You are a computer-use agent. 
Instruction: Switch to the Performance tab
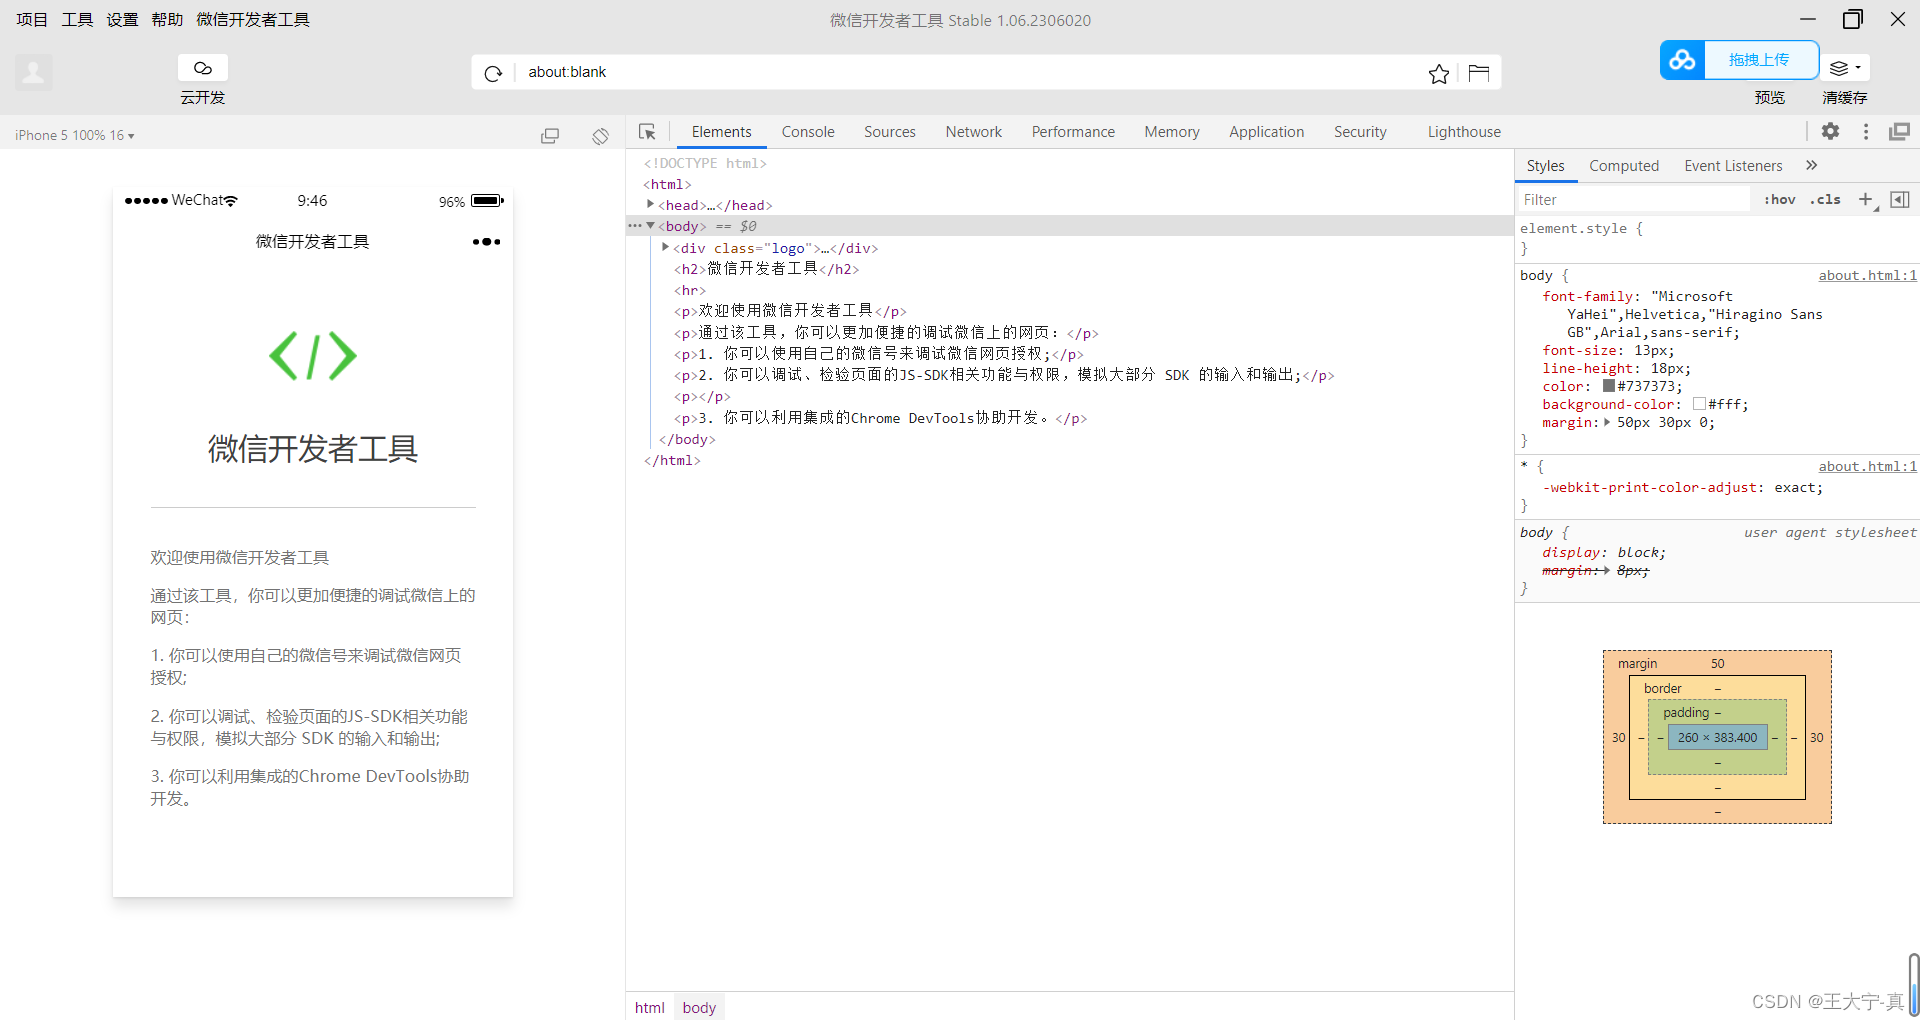[x=1073, y=132]
